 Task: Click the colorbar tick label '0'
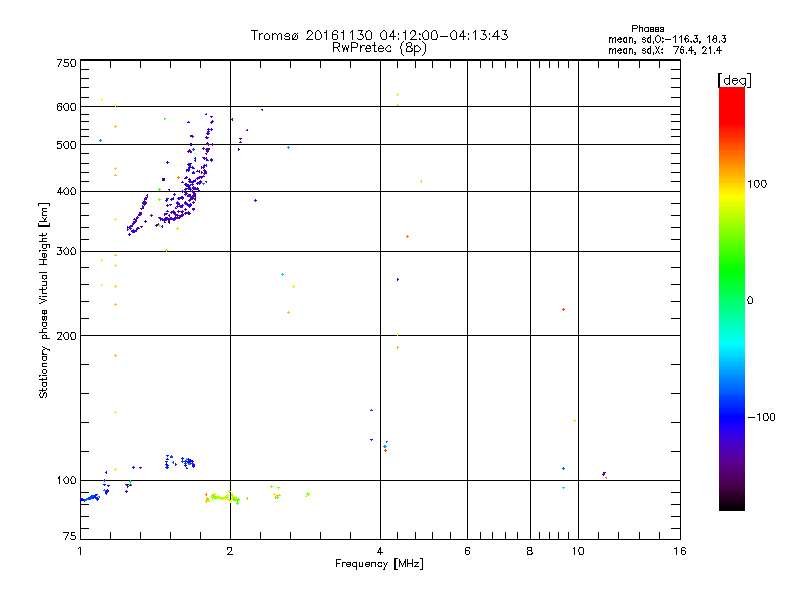(750, 301)
